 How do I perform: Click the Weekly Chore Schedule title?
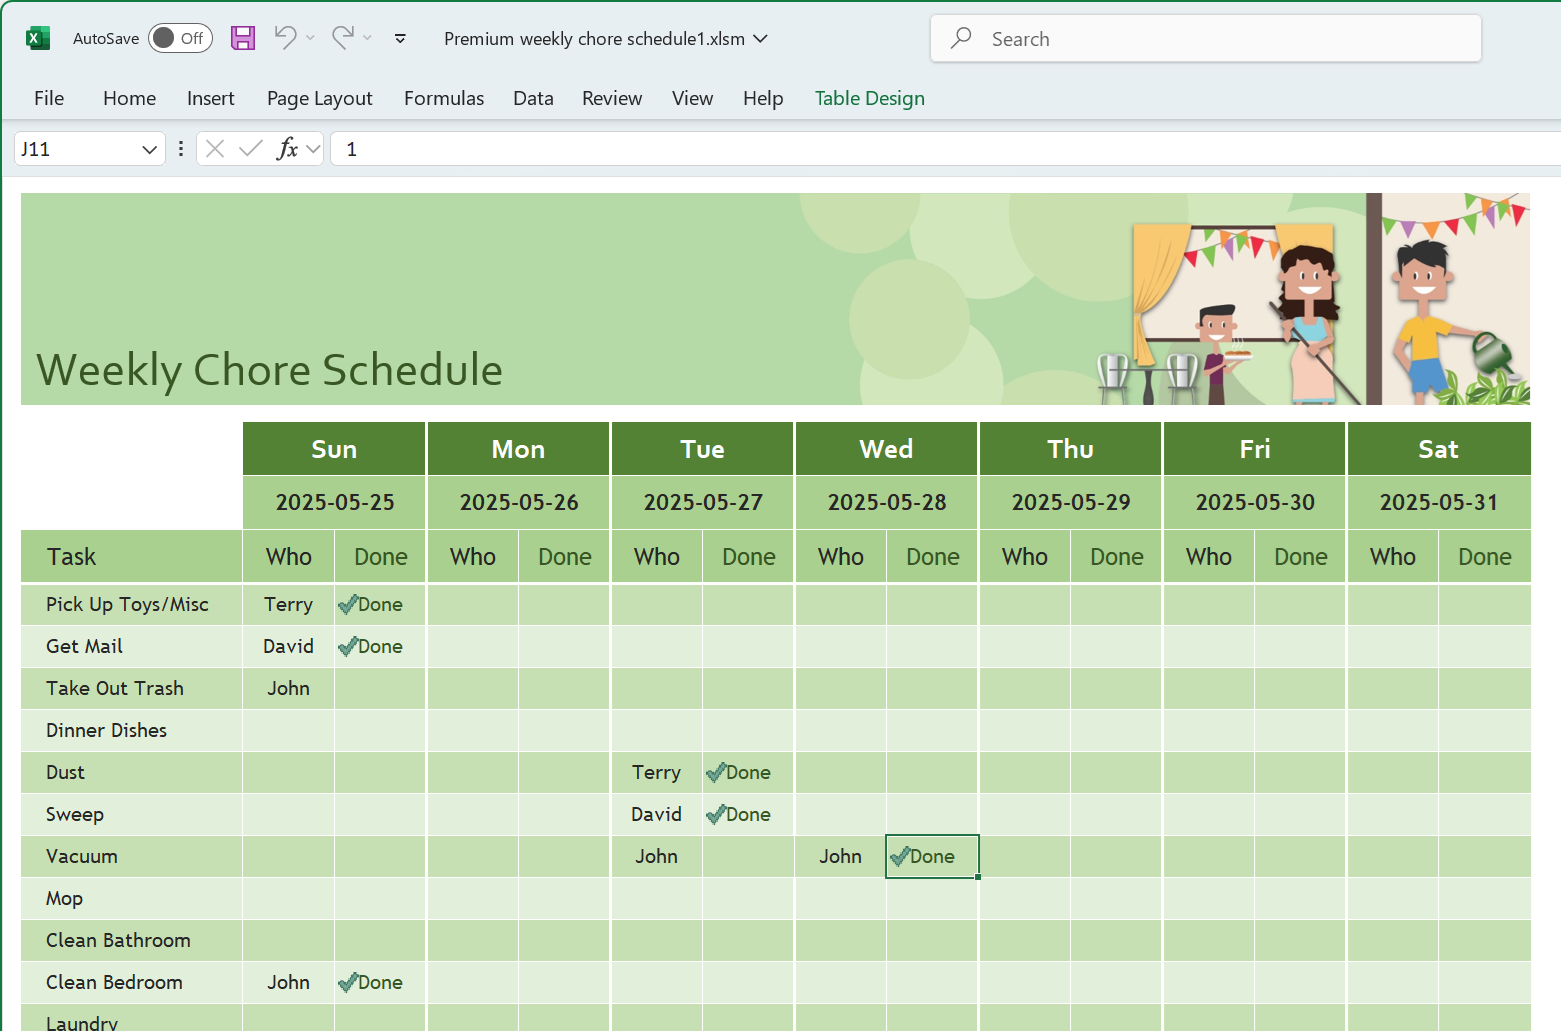269,369
